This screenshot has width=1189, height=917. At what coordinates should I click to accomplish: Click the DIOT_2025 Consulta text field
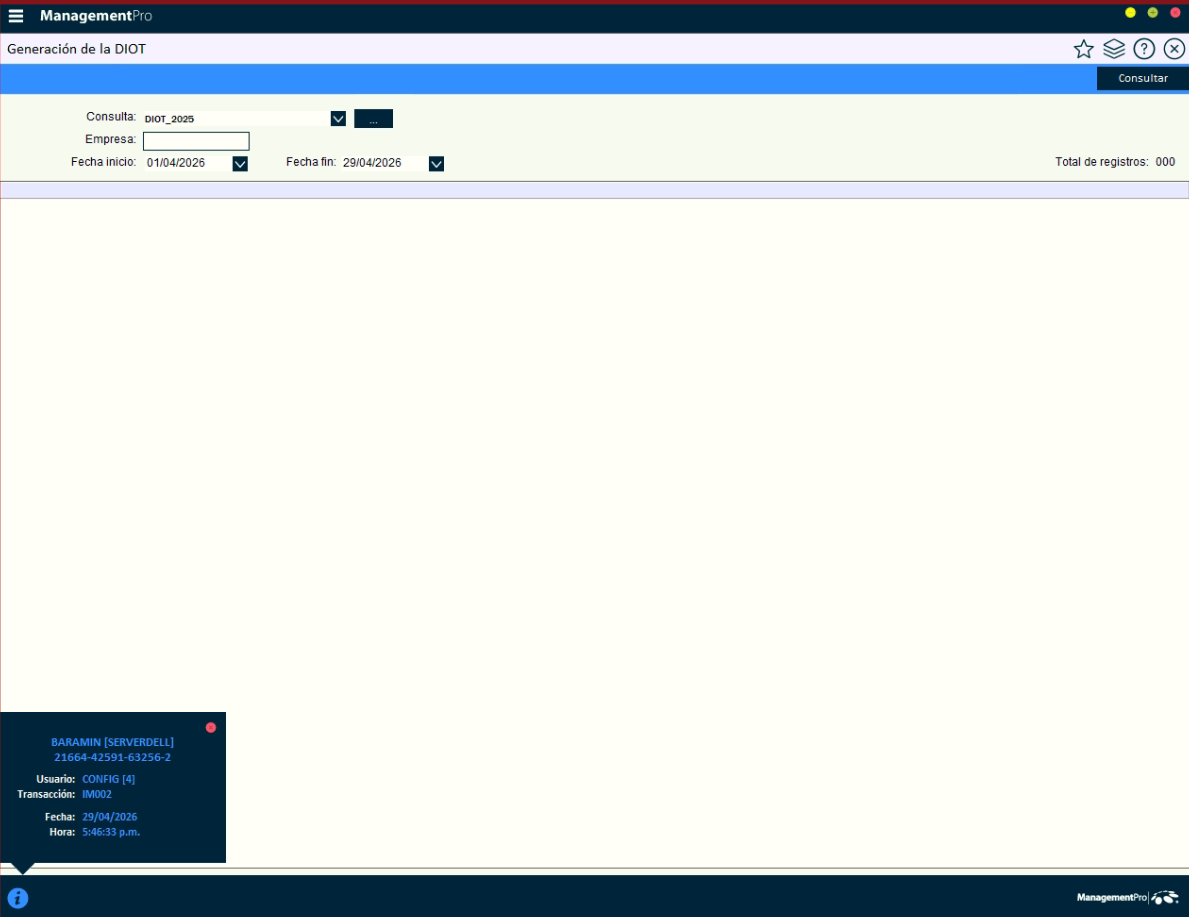point(235,119)
